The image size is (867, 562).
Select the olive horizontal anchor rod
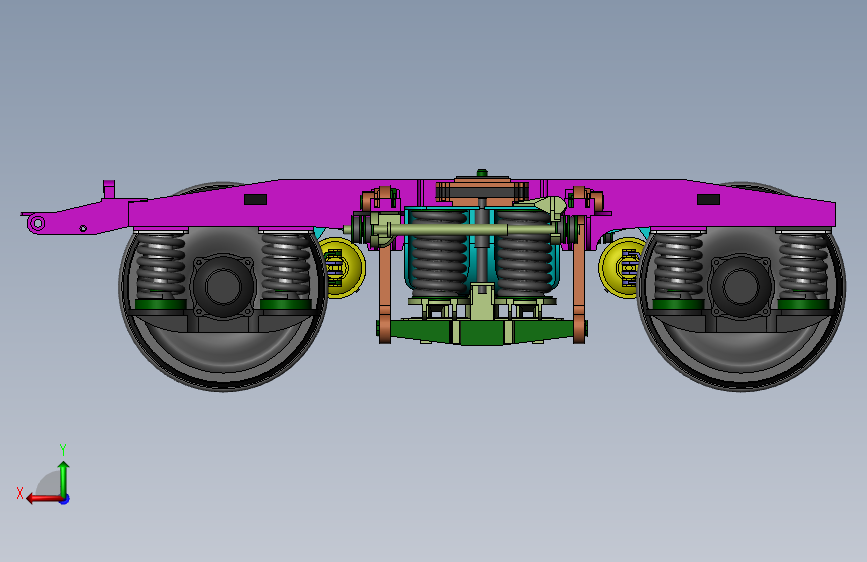point(453,229)
